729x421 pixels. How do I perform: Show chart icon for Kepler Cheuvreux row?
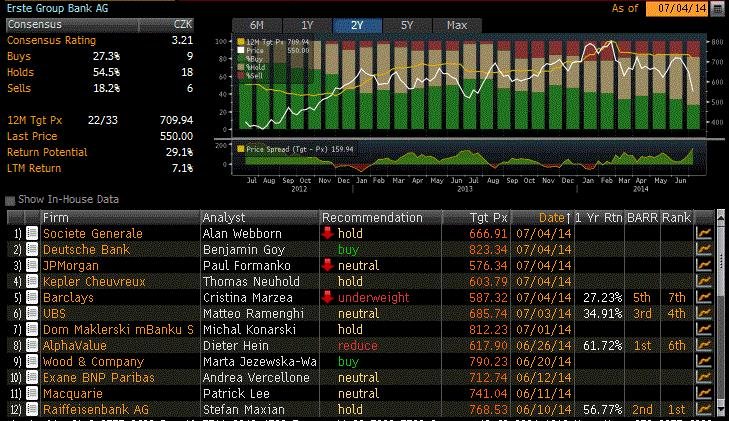pos(704,282)
